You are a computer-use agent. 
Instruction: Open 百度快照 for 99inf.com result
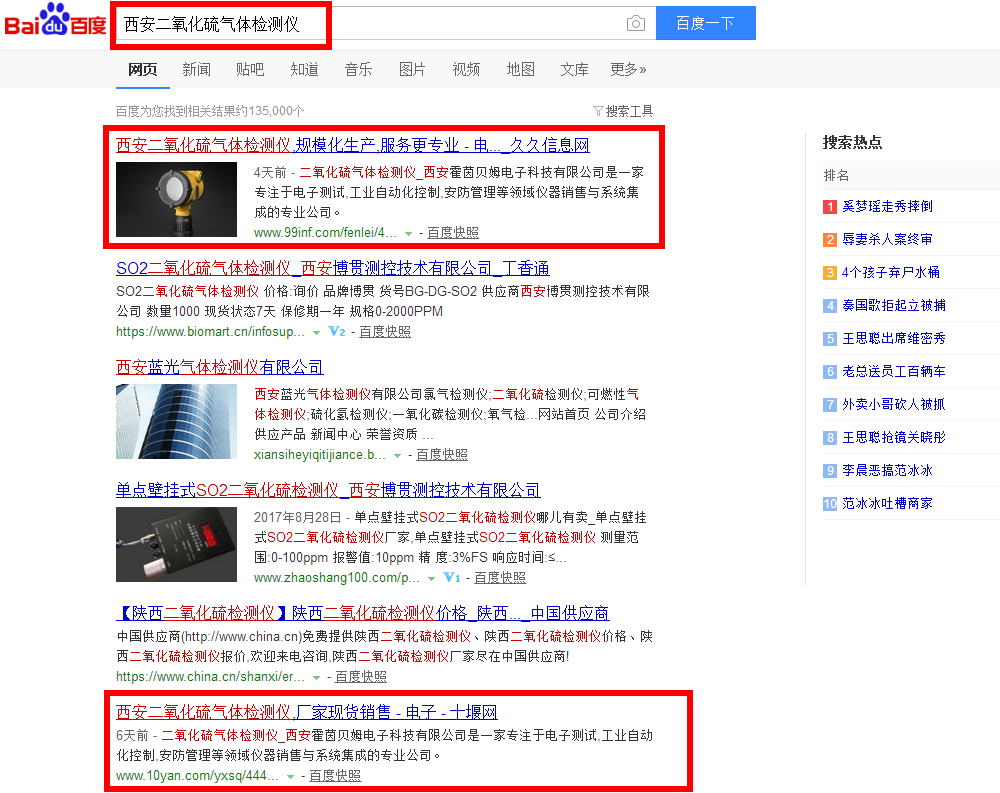(x=453, y=233)
